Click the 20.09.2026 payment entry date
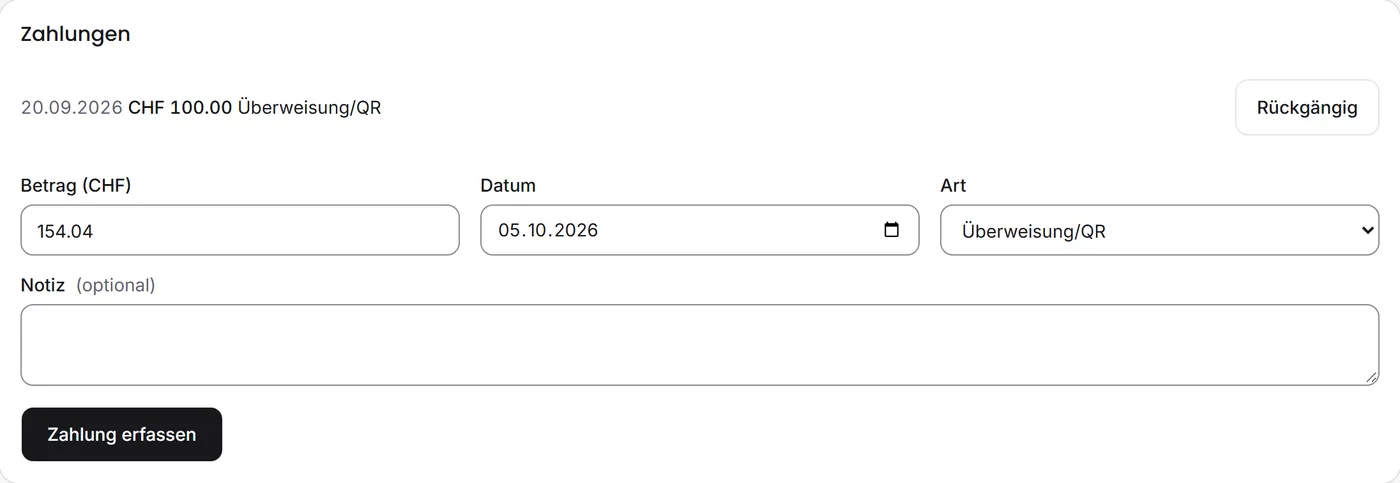This screenshot has width=1400, height=483. (x=72, y=107)
